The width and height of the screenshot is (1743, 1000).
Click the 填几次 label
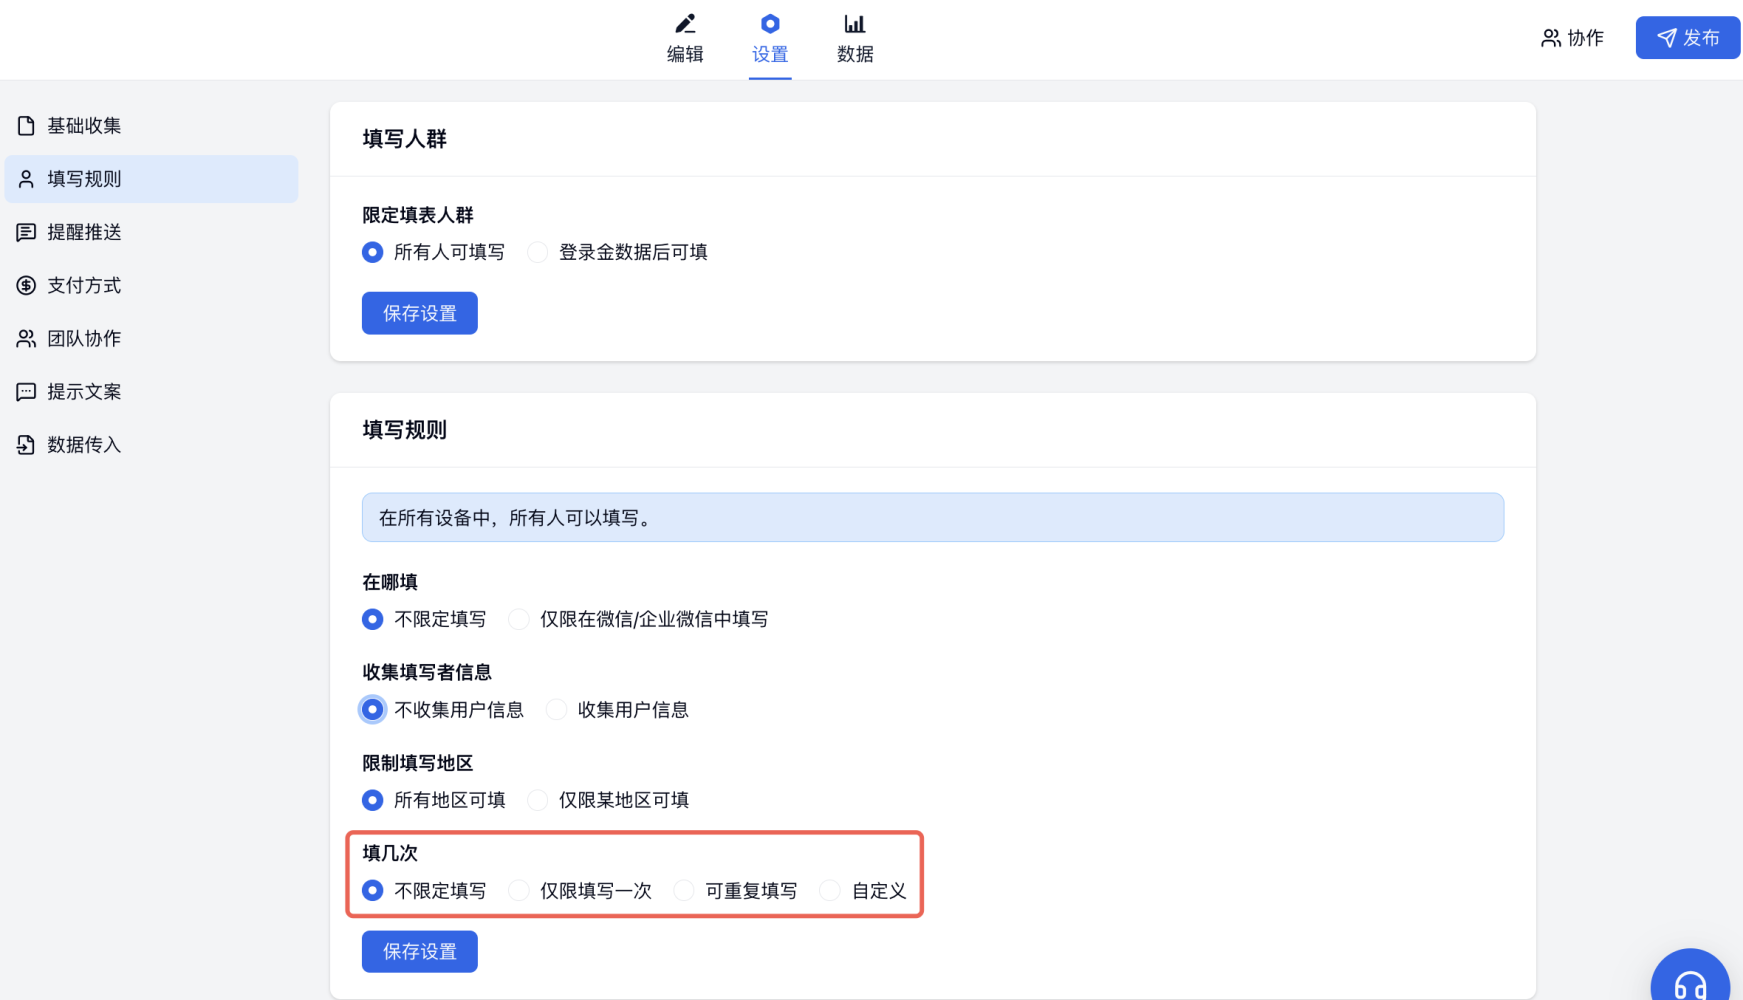click(390, 853)
